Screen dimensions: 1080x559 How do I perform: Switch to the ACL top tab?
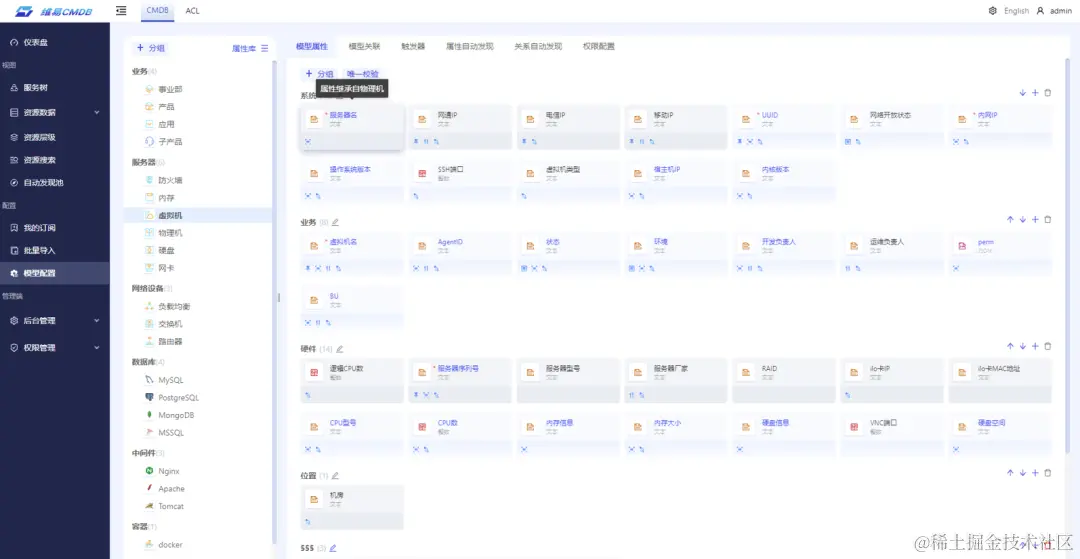click(192, 10)
